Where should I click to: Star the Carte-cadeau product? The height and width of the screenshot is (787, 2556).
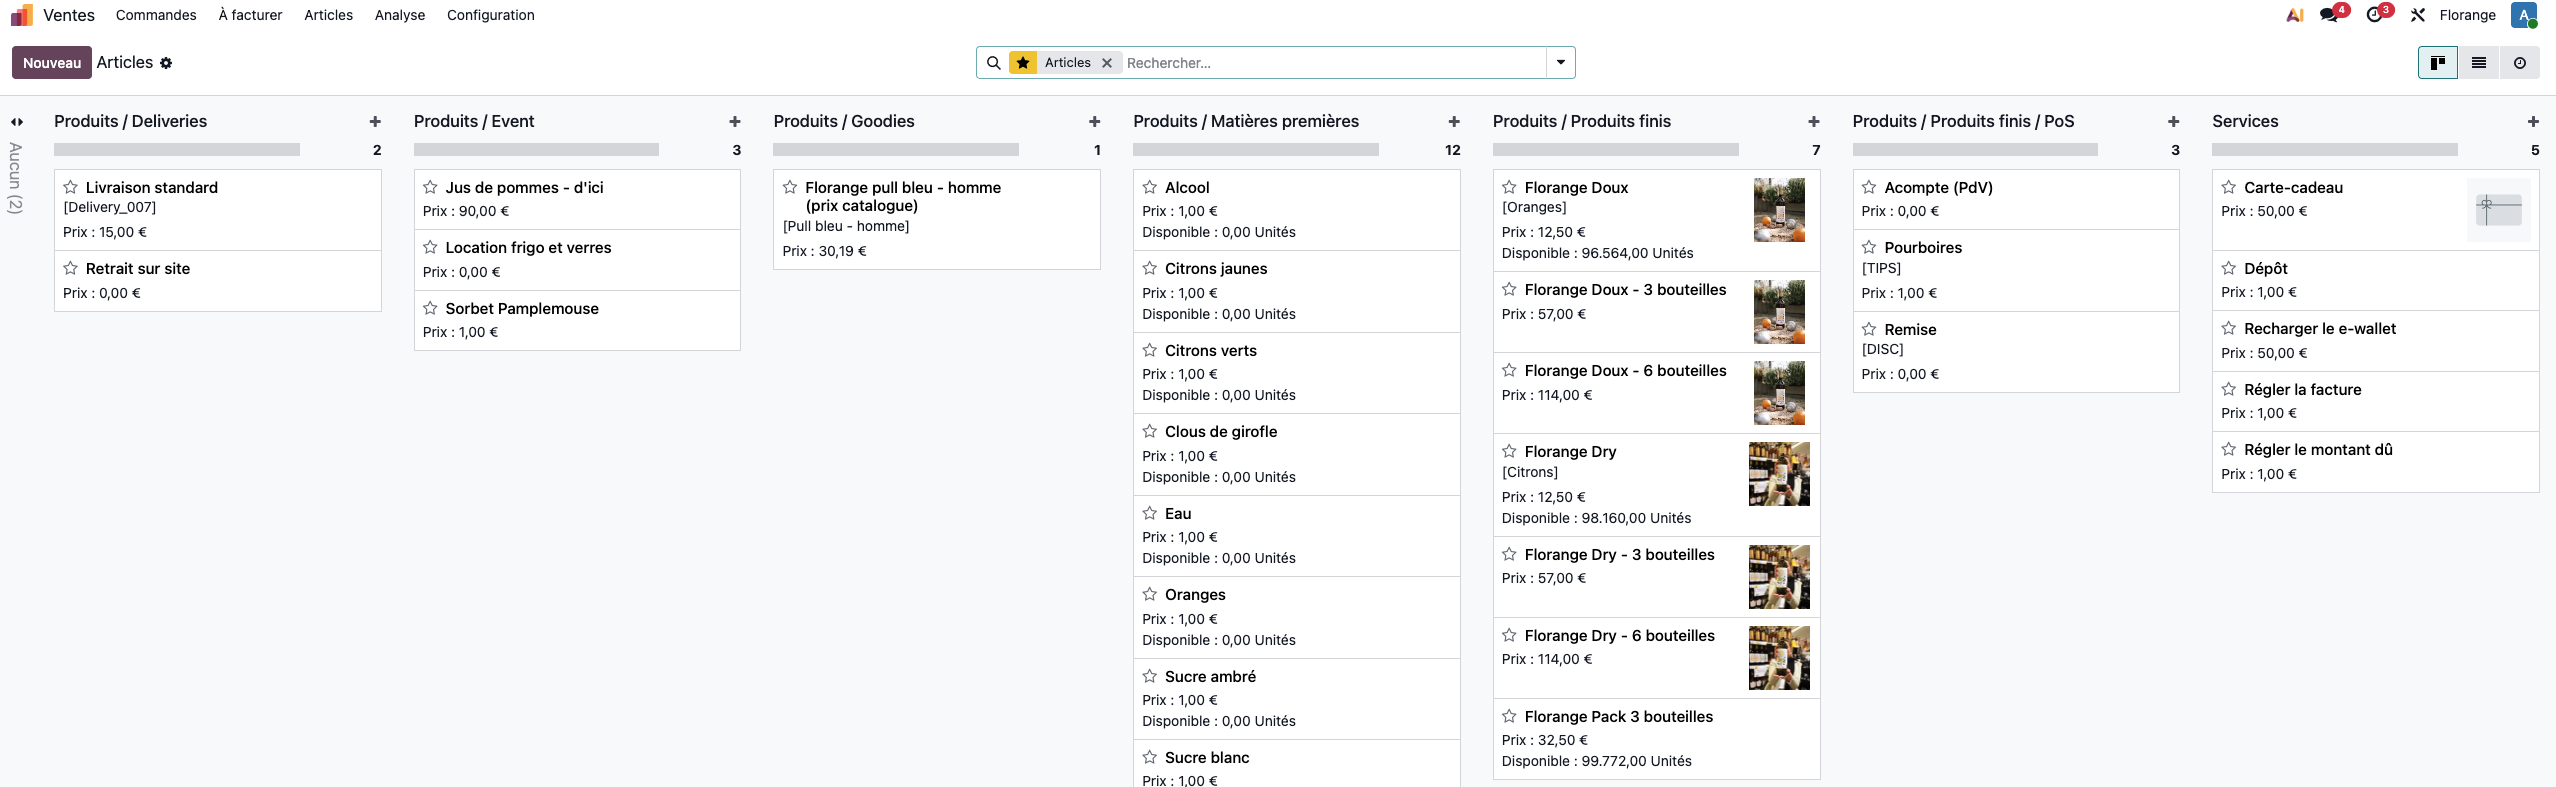(x=2229, y=187)
